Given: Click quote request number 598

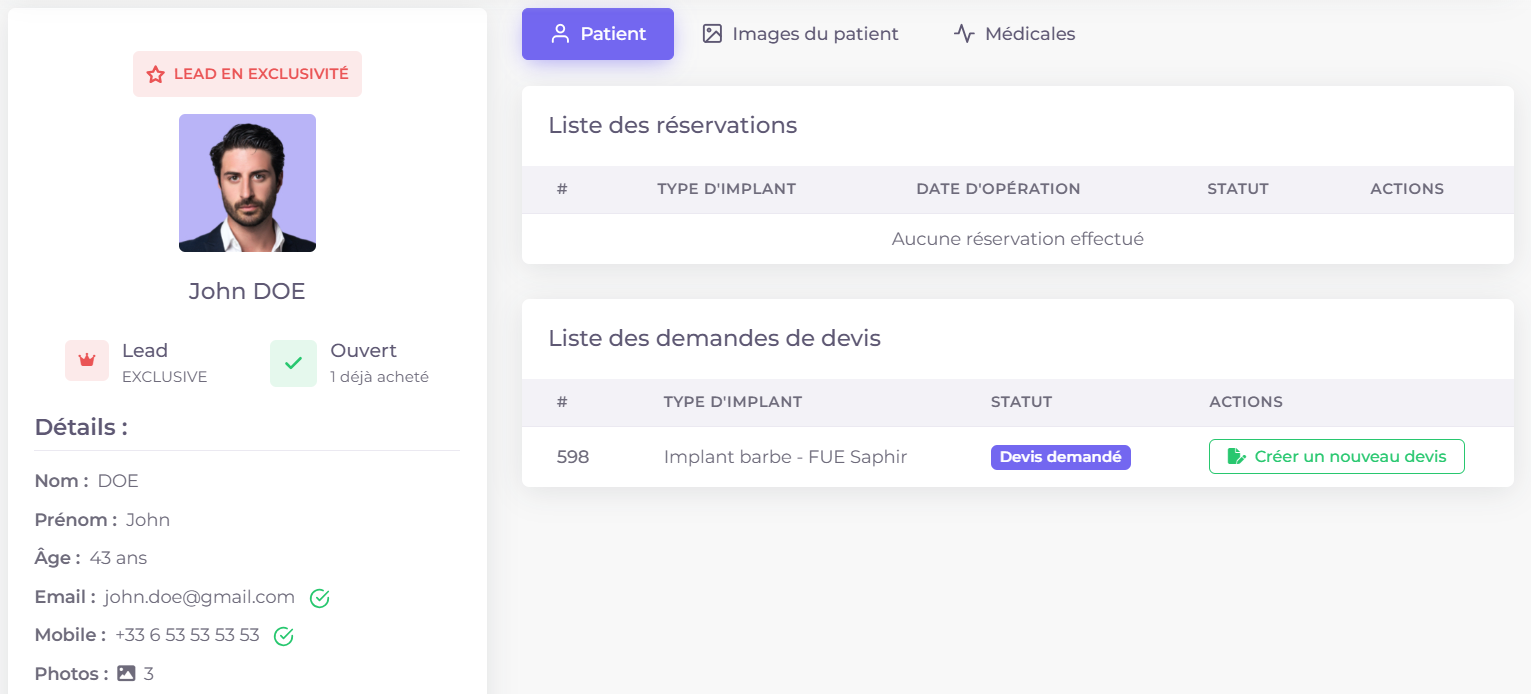Looking at the screenshot, I should pos(573,457).
